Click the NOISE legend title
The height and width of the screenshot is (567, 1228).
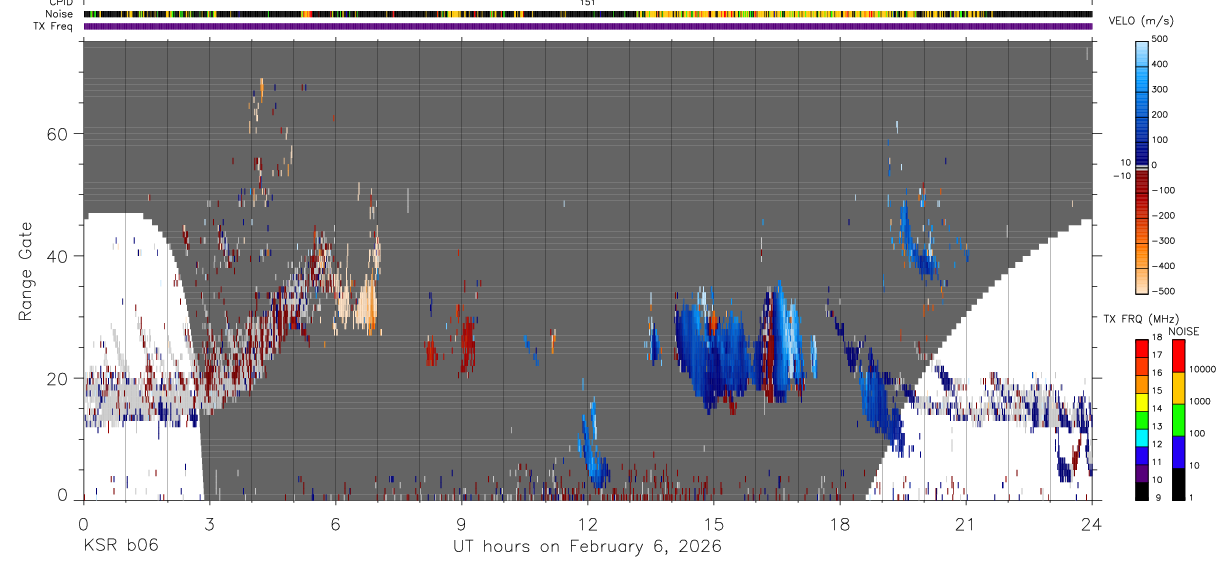(1184, 331)
